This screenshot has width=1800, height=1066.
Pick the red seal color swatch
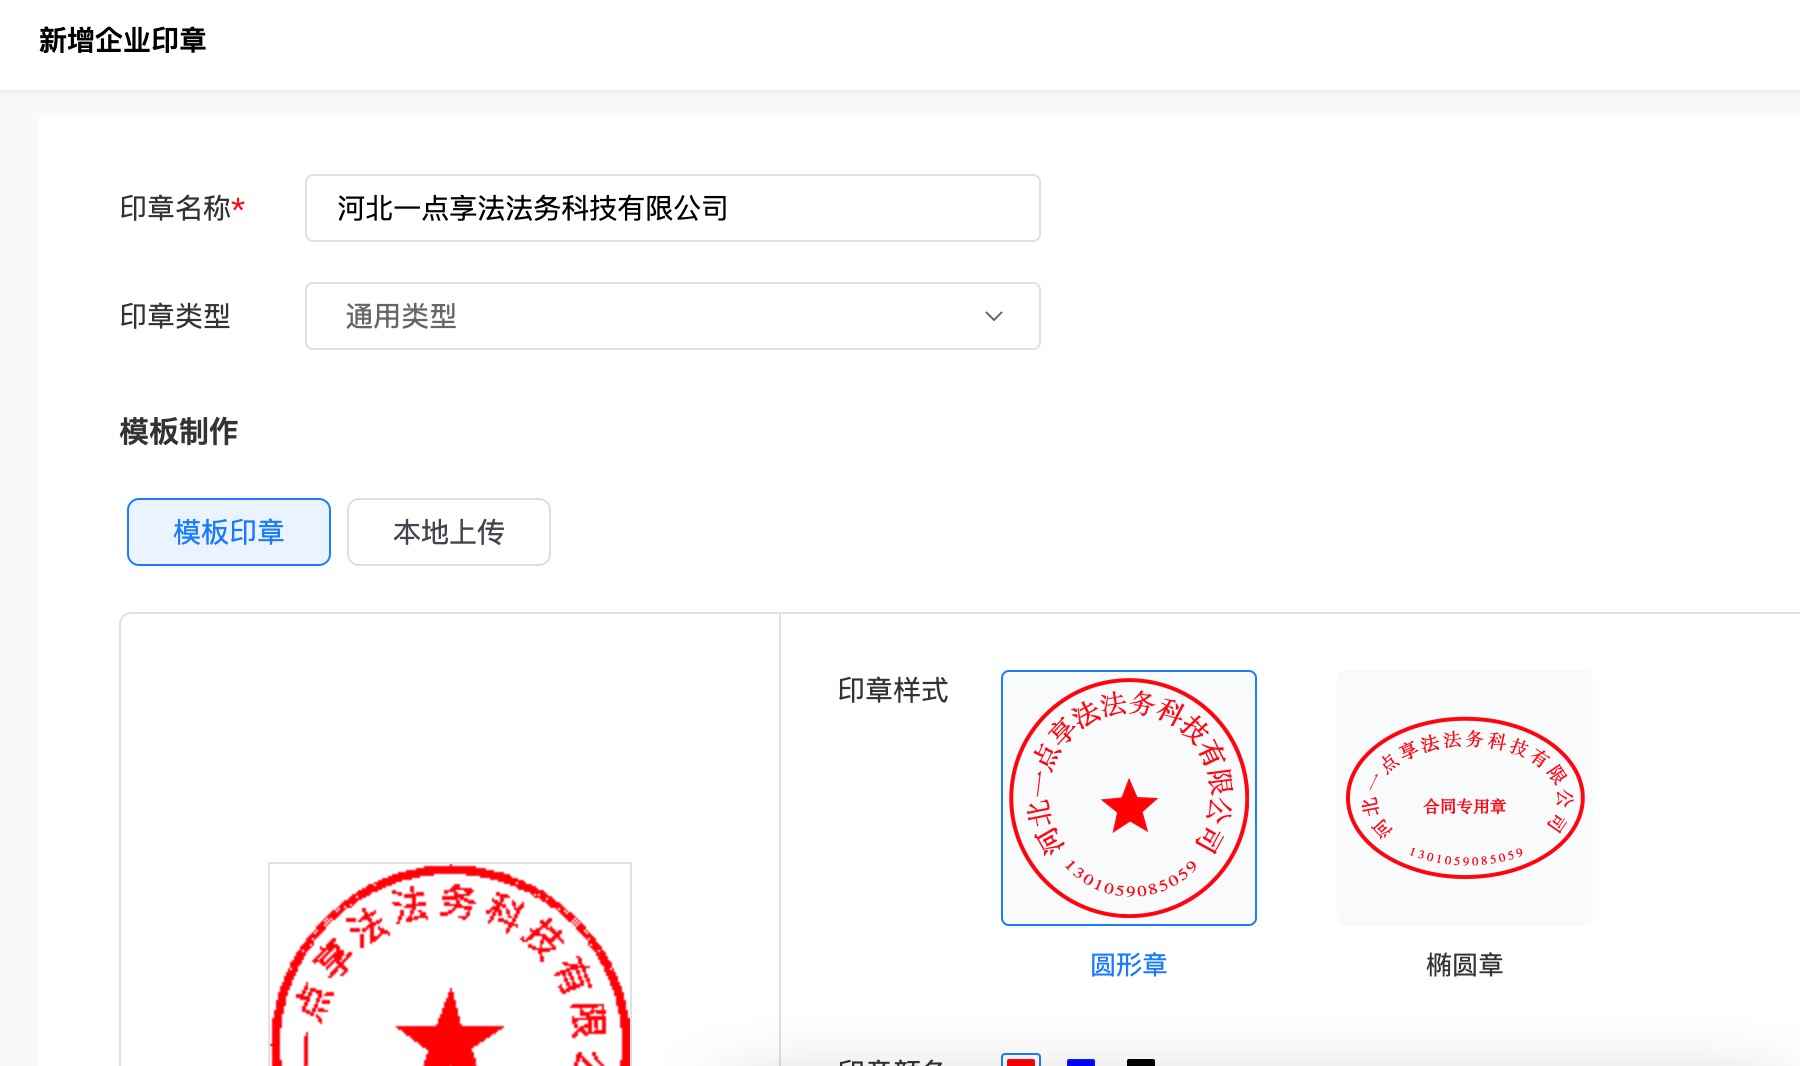point(1021,1060)
